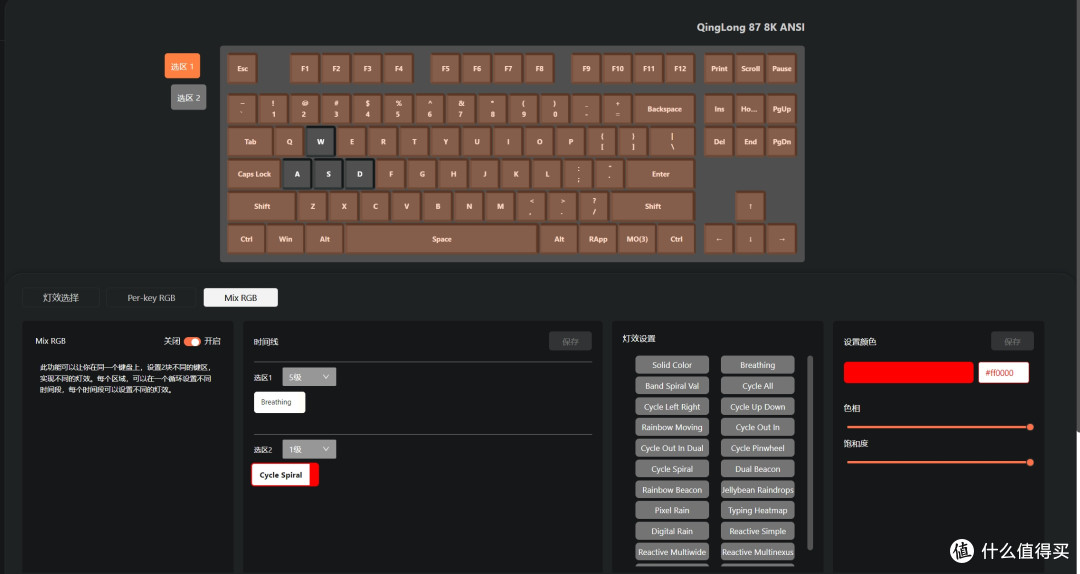Choose Pixel Rain effect

(x=672, y=511)
